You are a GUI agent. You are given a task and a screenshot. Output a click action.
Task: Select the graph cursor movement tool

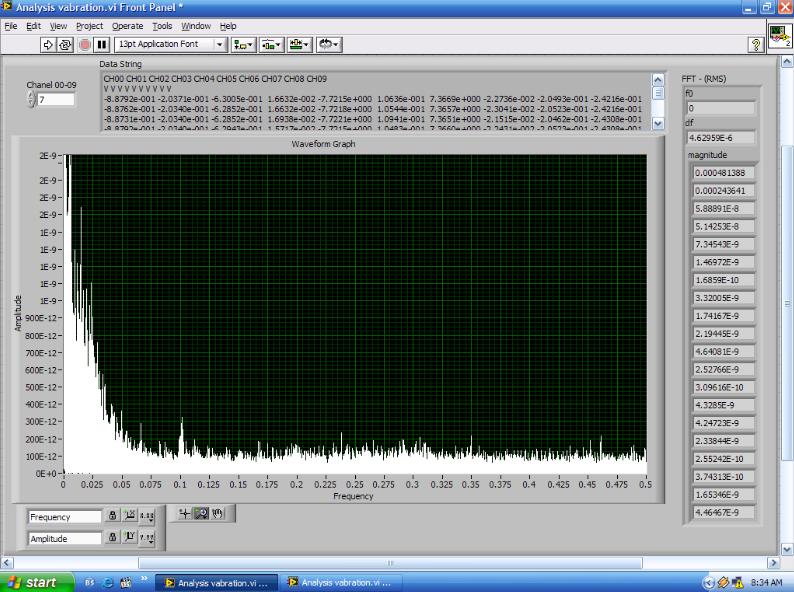[184, 513]
